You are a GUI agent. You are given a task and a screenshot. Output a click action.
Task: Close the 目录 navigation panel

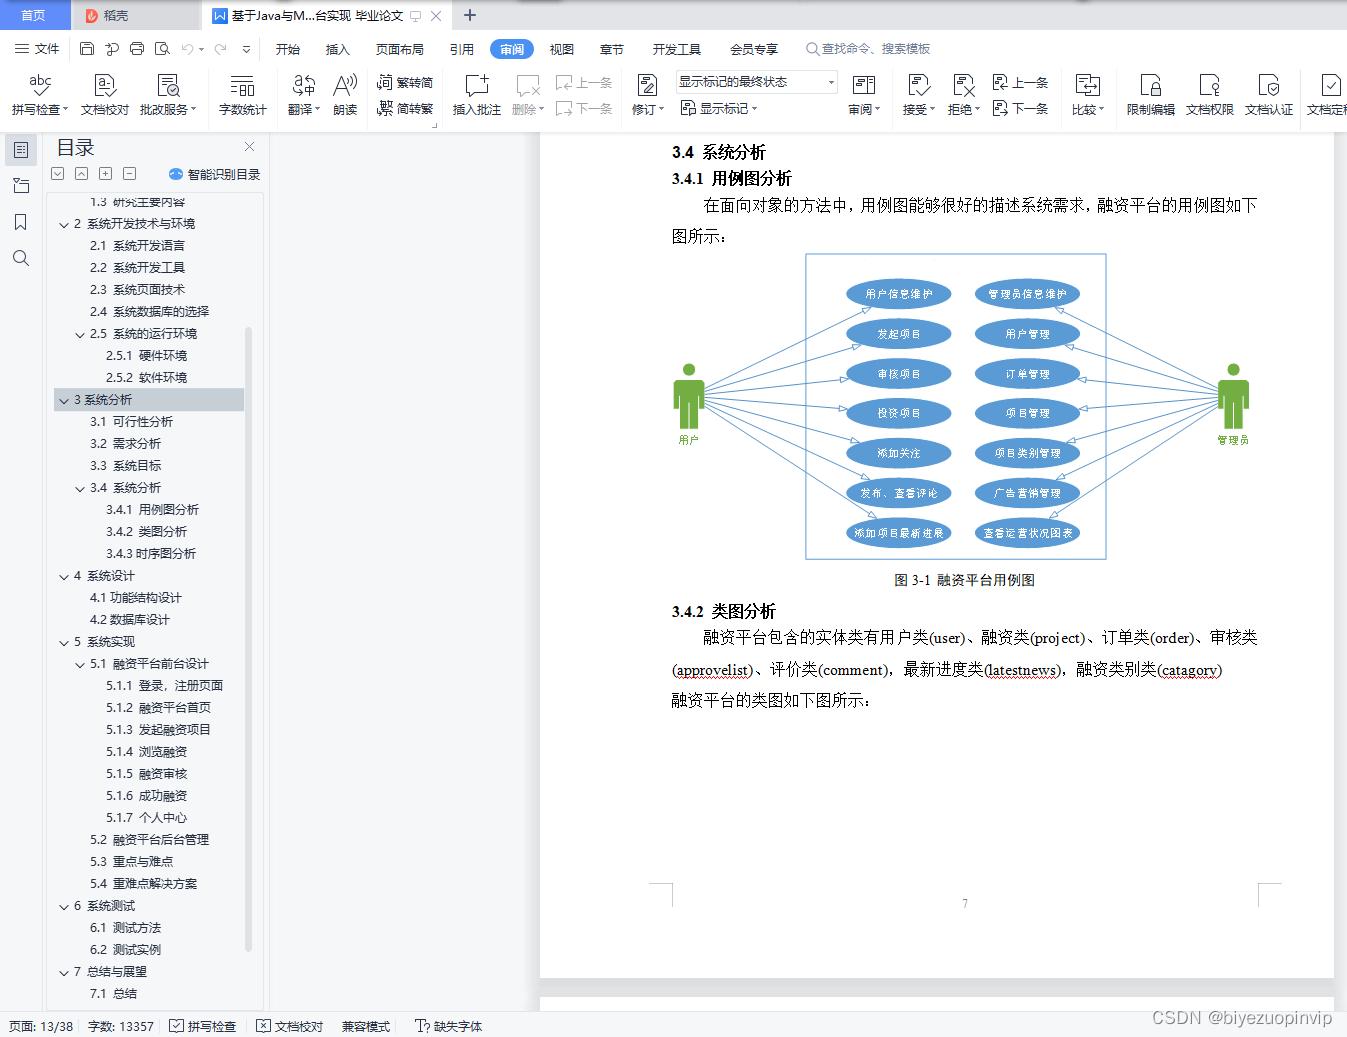click(249, 146)
